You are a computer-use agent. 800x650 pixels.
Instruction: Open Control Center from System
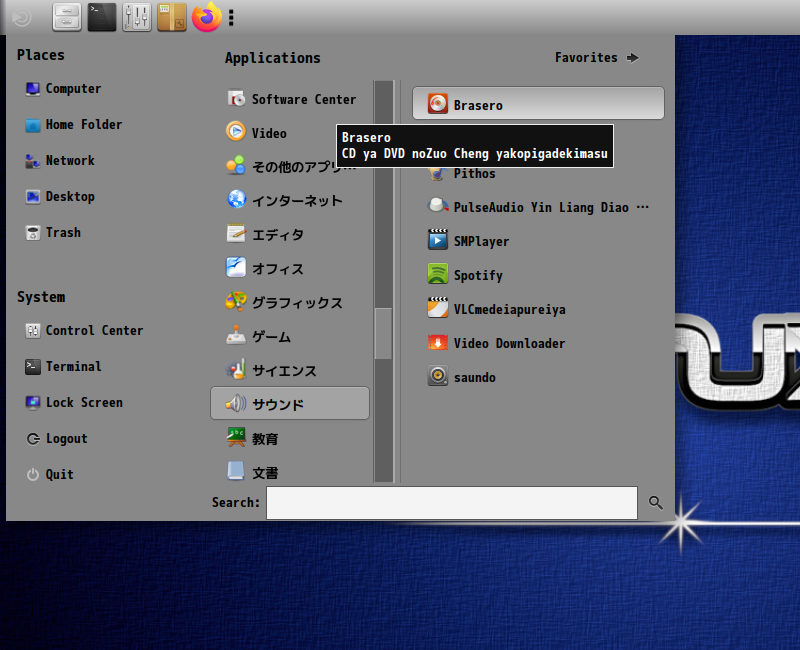(x=84, y=331)
